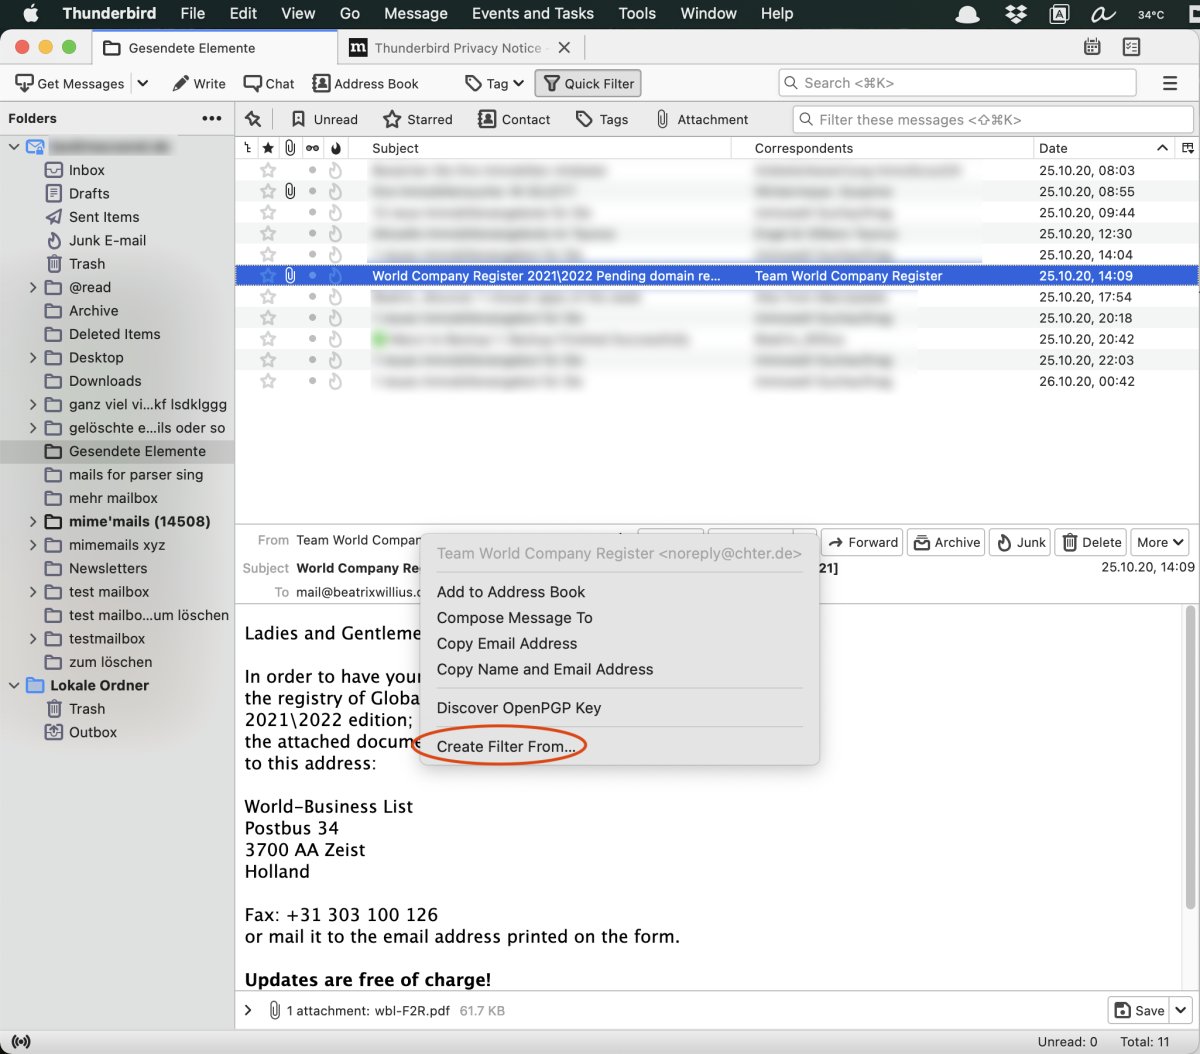Choose Copy Email Address
Image resolution: width=1200 pixels, height=1054 pixels.
507,644
